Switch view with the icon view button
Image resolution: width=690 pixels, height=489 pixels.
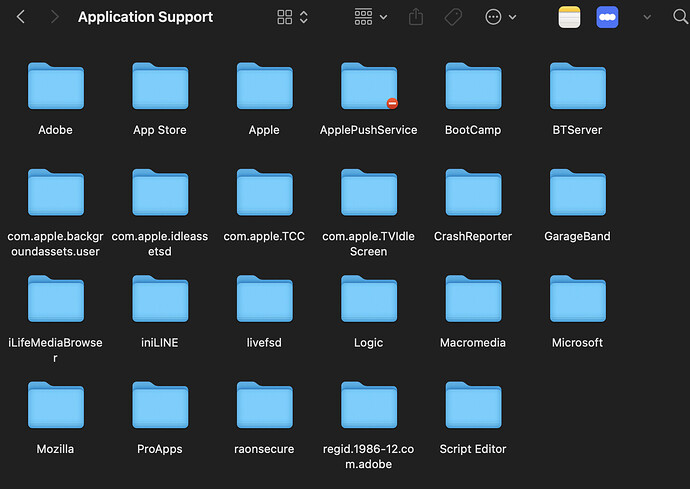pyautogui.click(x=285, y=17)
